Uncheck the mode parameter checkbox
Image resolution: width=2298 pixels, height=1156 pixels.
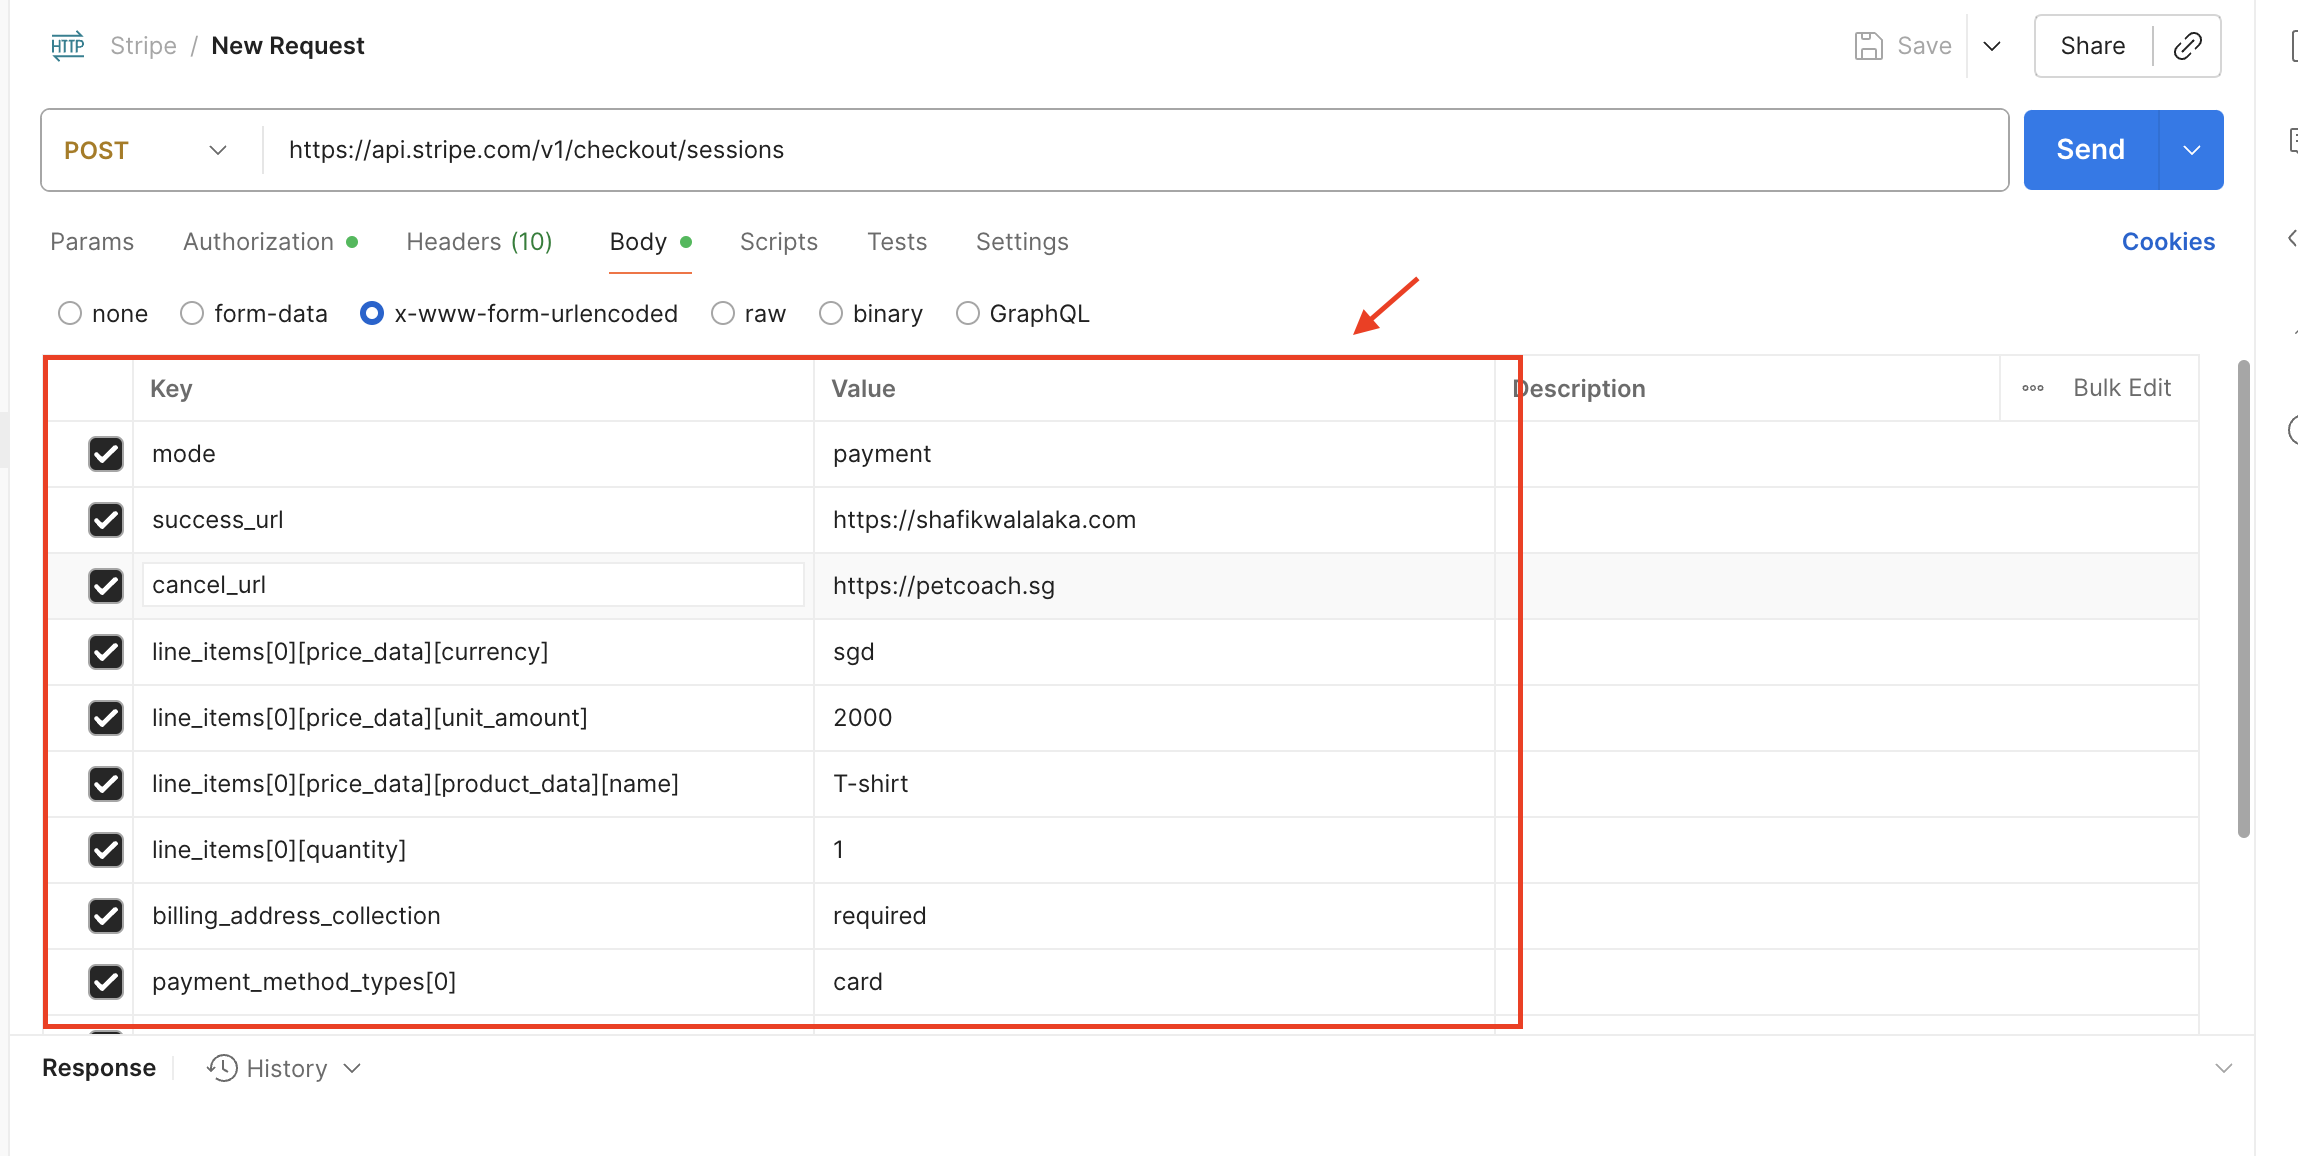click(106, 454)
